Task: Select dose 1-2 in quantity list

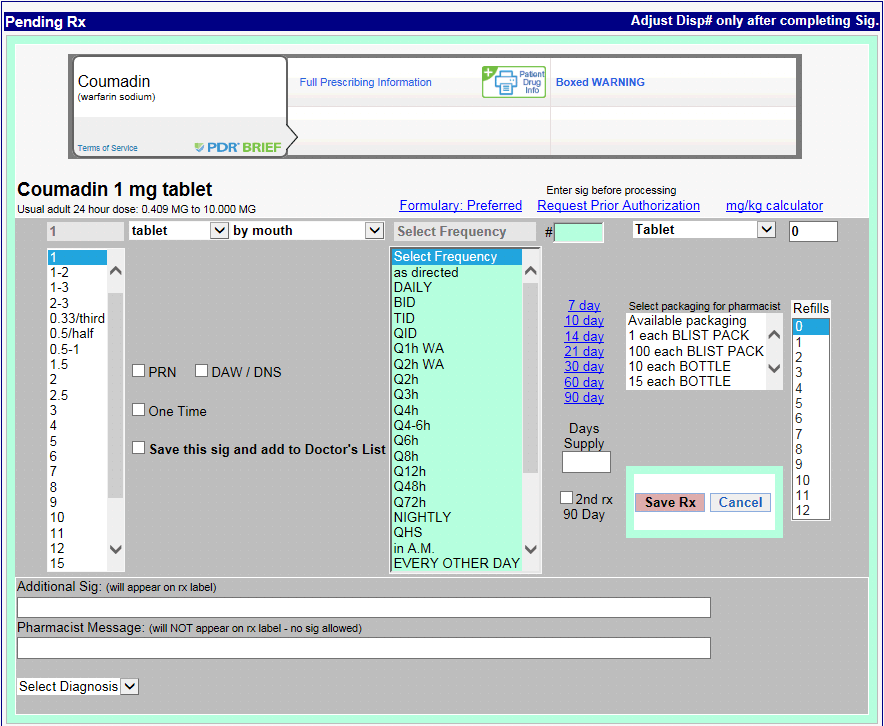Action: 77,273
